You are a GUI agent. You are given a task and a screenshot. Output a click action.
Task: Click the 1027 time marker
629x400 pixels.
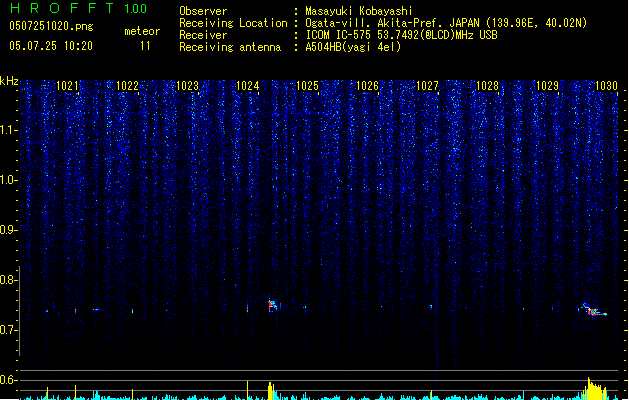click(x=428, y=86)
